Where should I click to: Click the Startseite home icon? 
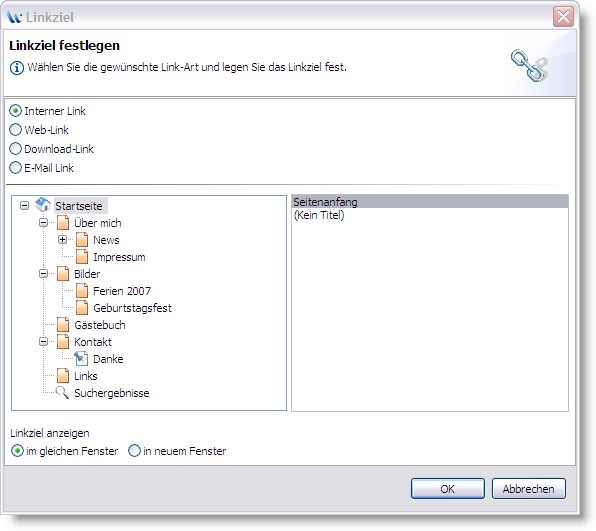(43, 205)
